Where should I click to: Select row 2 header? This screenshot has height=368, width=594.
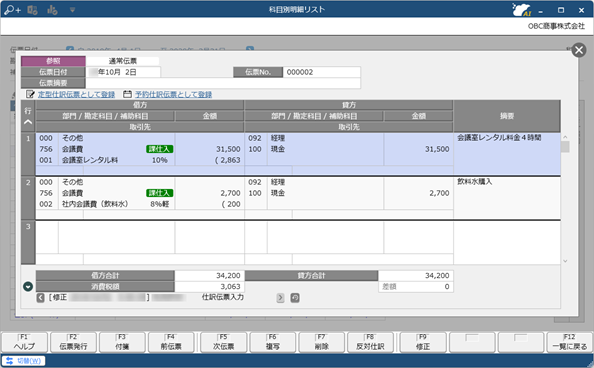pyautogui.click(x=28, y=197)
